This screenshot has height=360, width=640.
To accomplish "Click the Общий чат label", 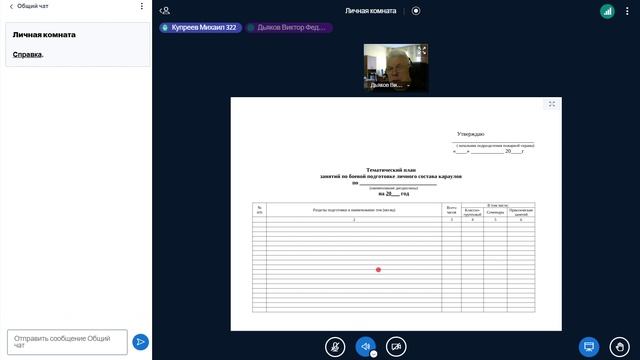I will (33, 6).
